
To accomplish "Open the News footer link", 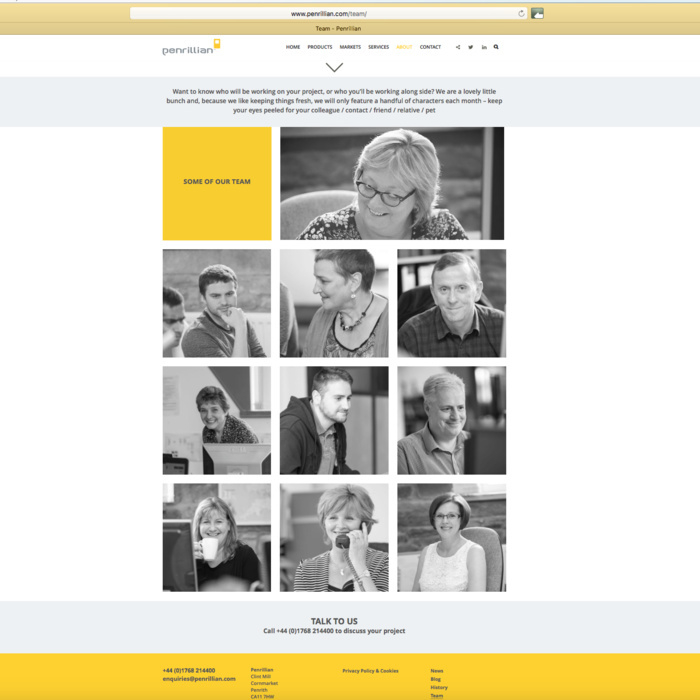I will 437,671.
